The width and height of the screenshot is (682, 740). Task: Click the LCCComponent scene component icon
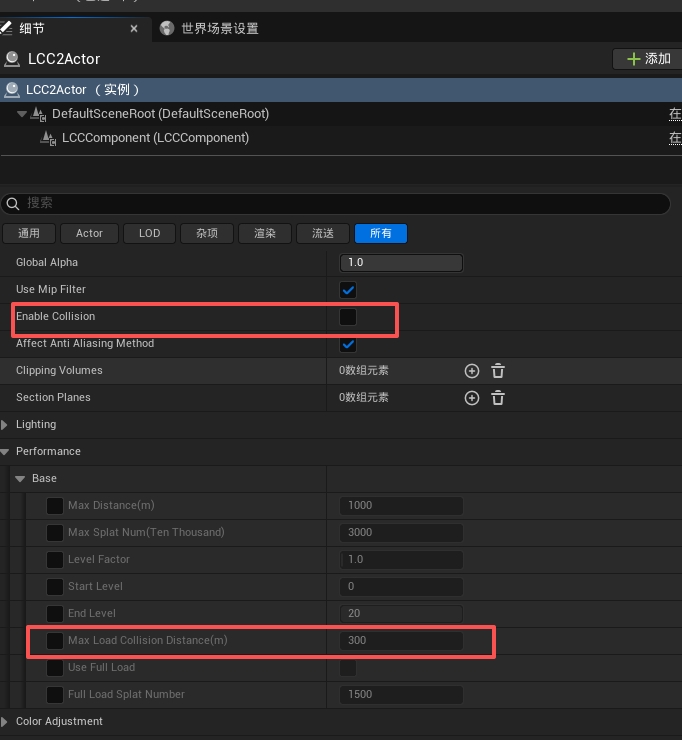pos(48,138)
